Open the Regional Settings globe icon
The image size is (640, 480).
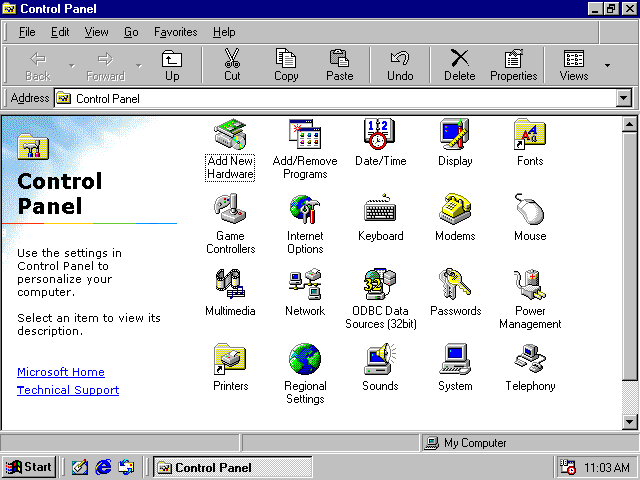pyautogui.click(x=305, y=359)
